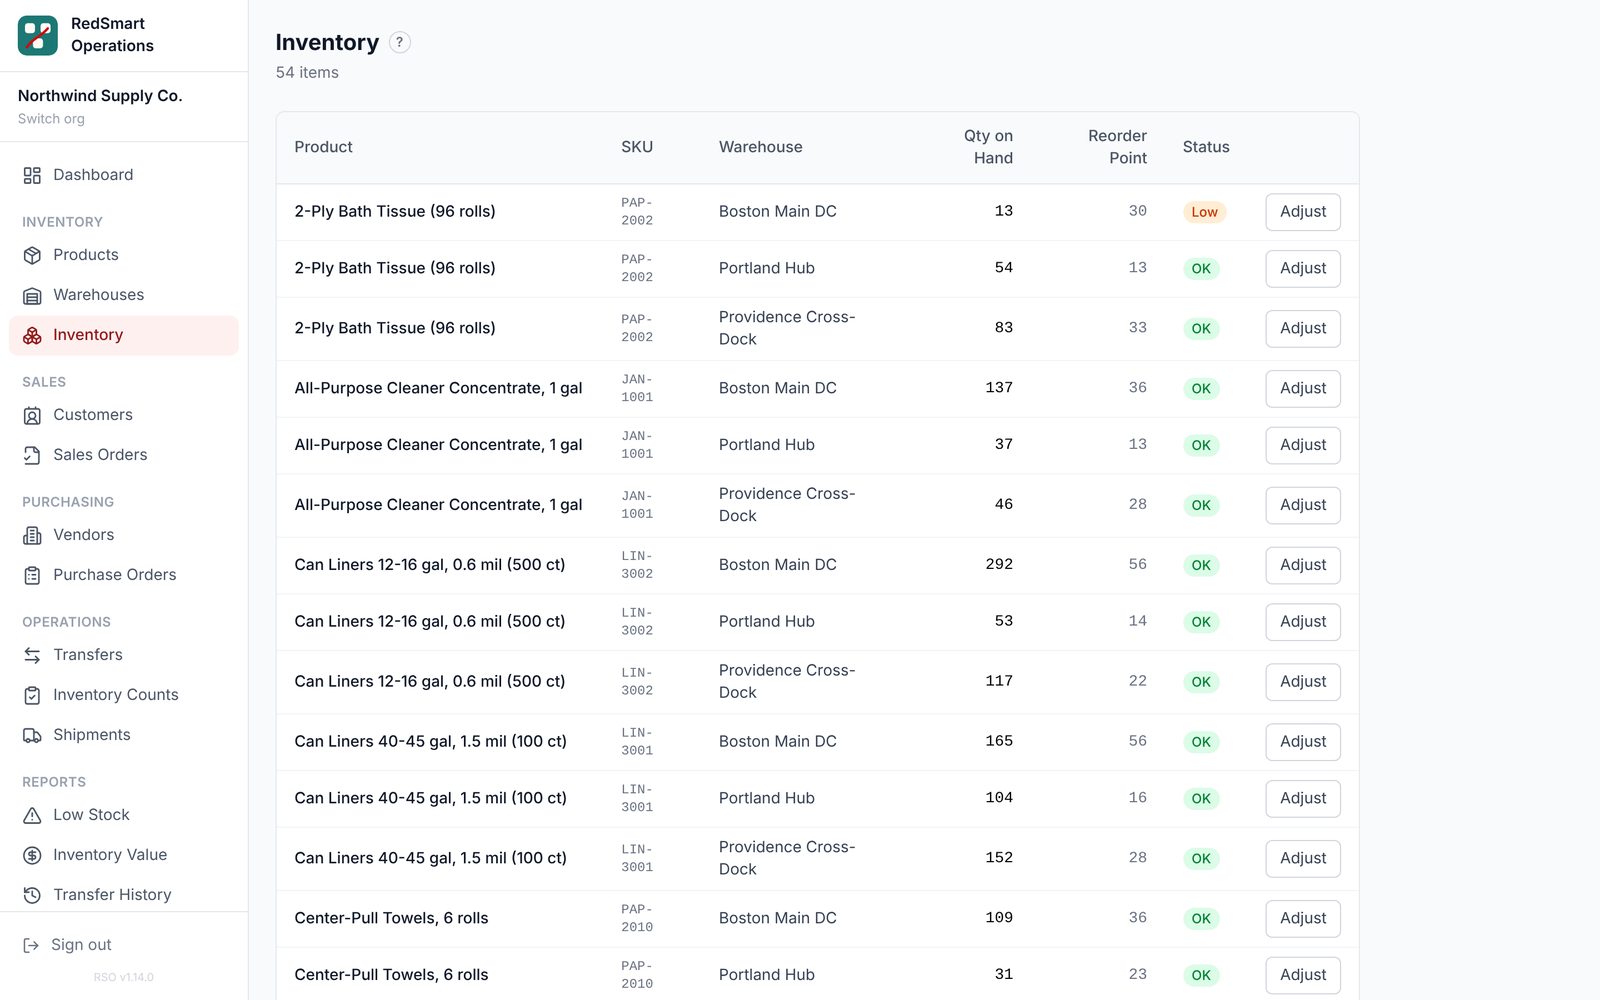Go to Products in the sidebar
Screen dimensions: 1600x1000
124,255
